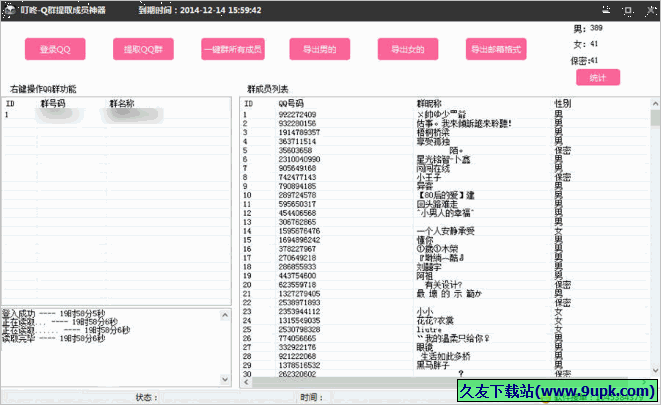Select group row with ID 1
The image size is (661, 405).
[x=117, y=115]
